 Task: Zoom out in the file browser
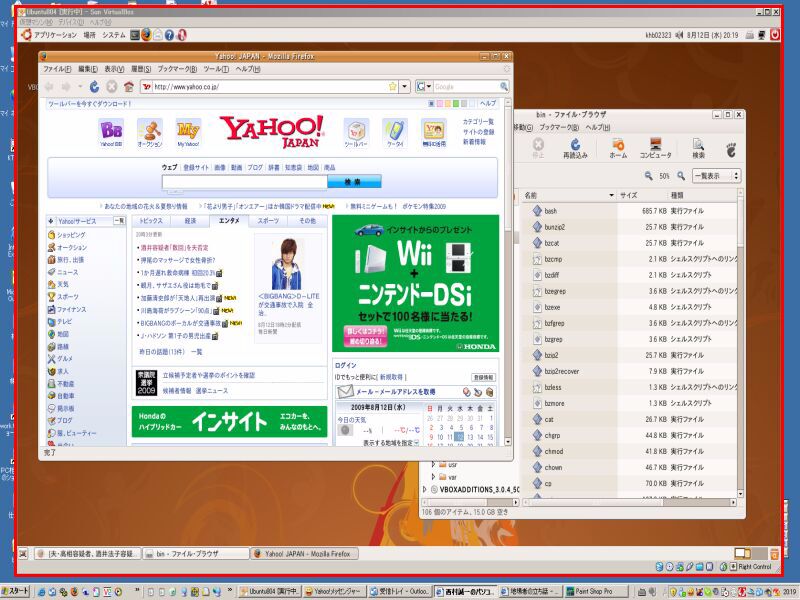(x=648, y=176)
